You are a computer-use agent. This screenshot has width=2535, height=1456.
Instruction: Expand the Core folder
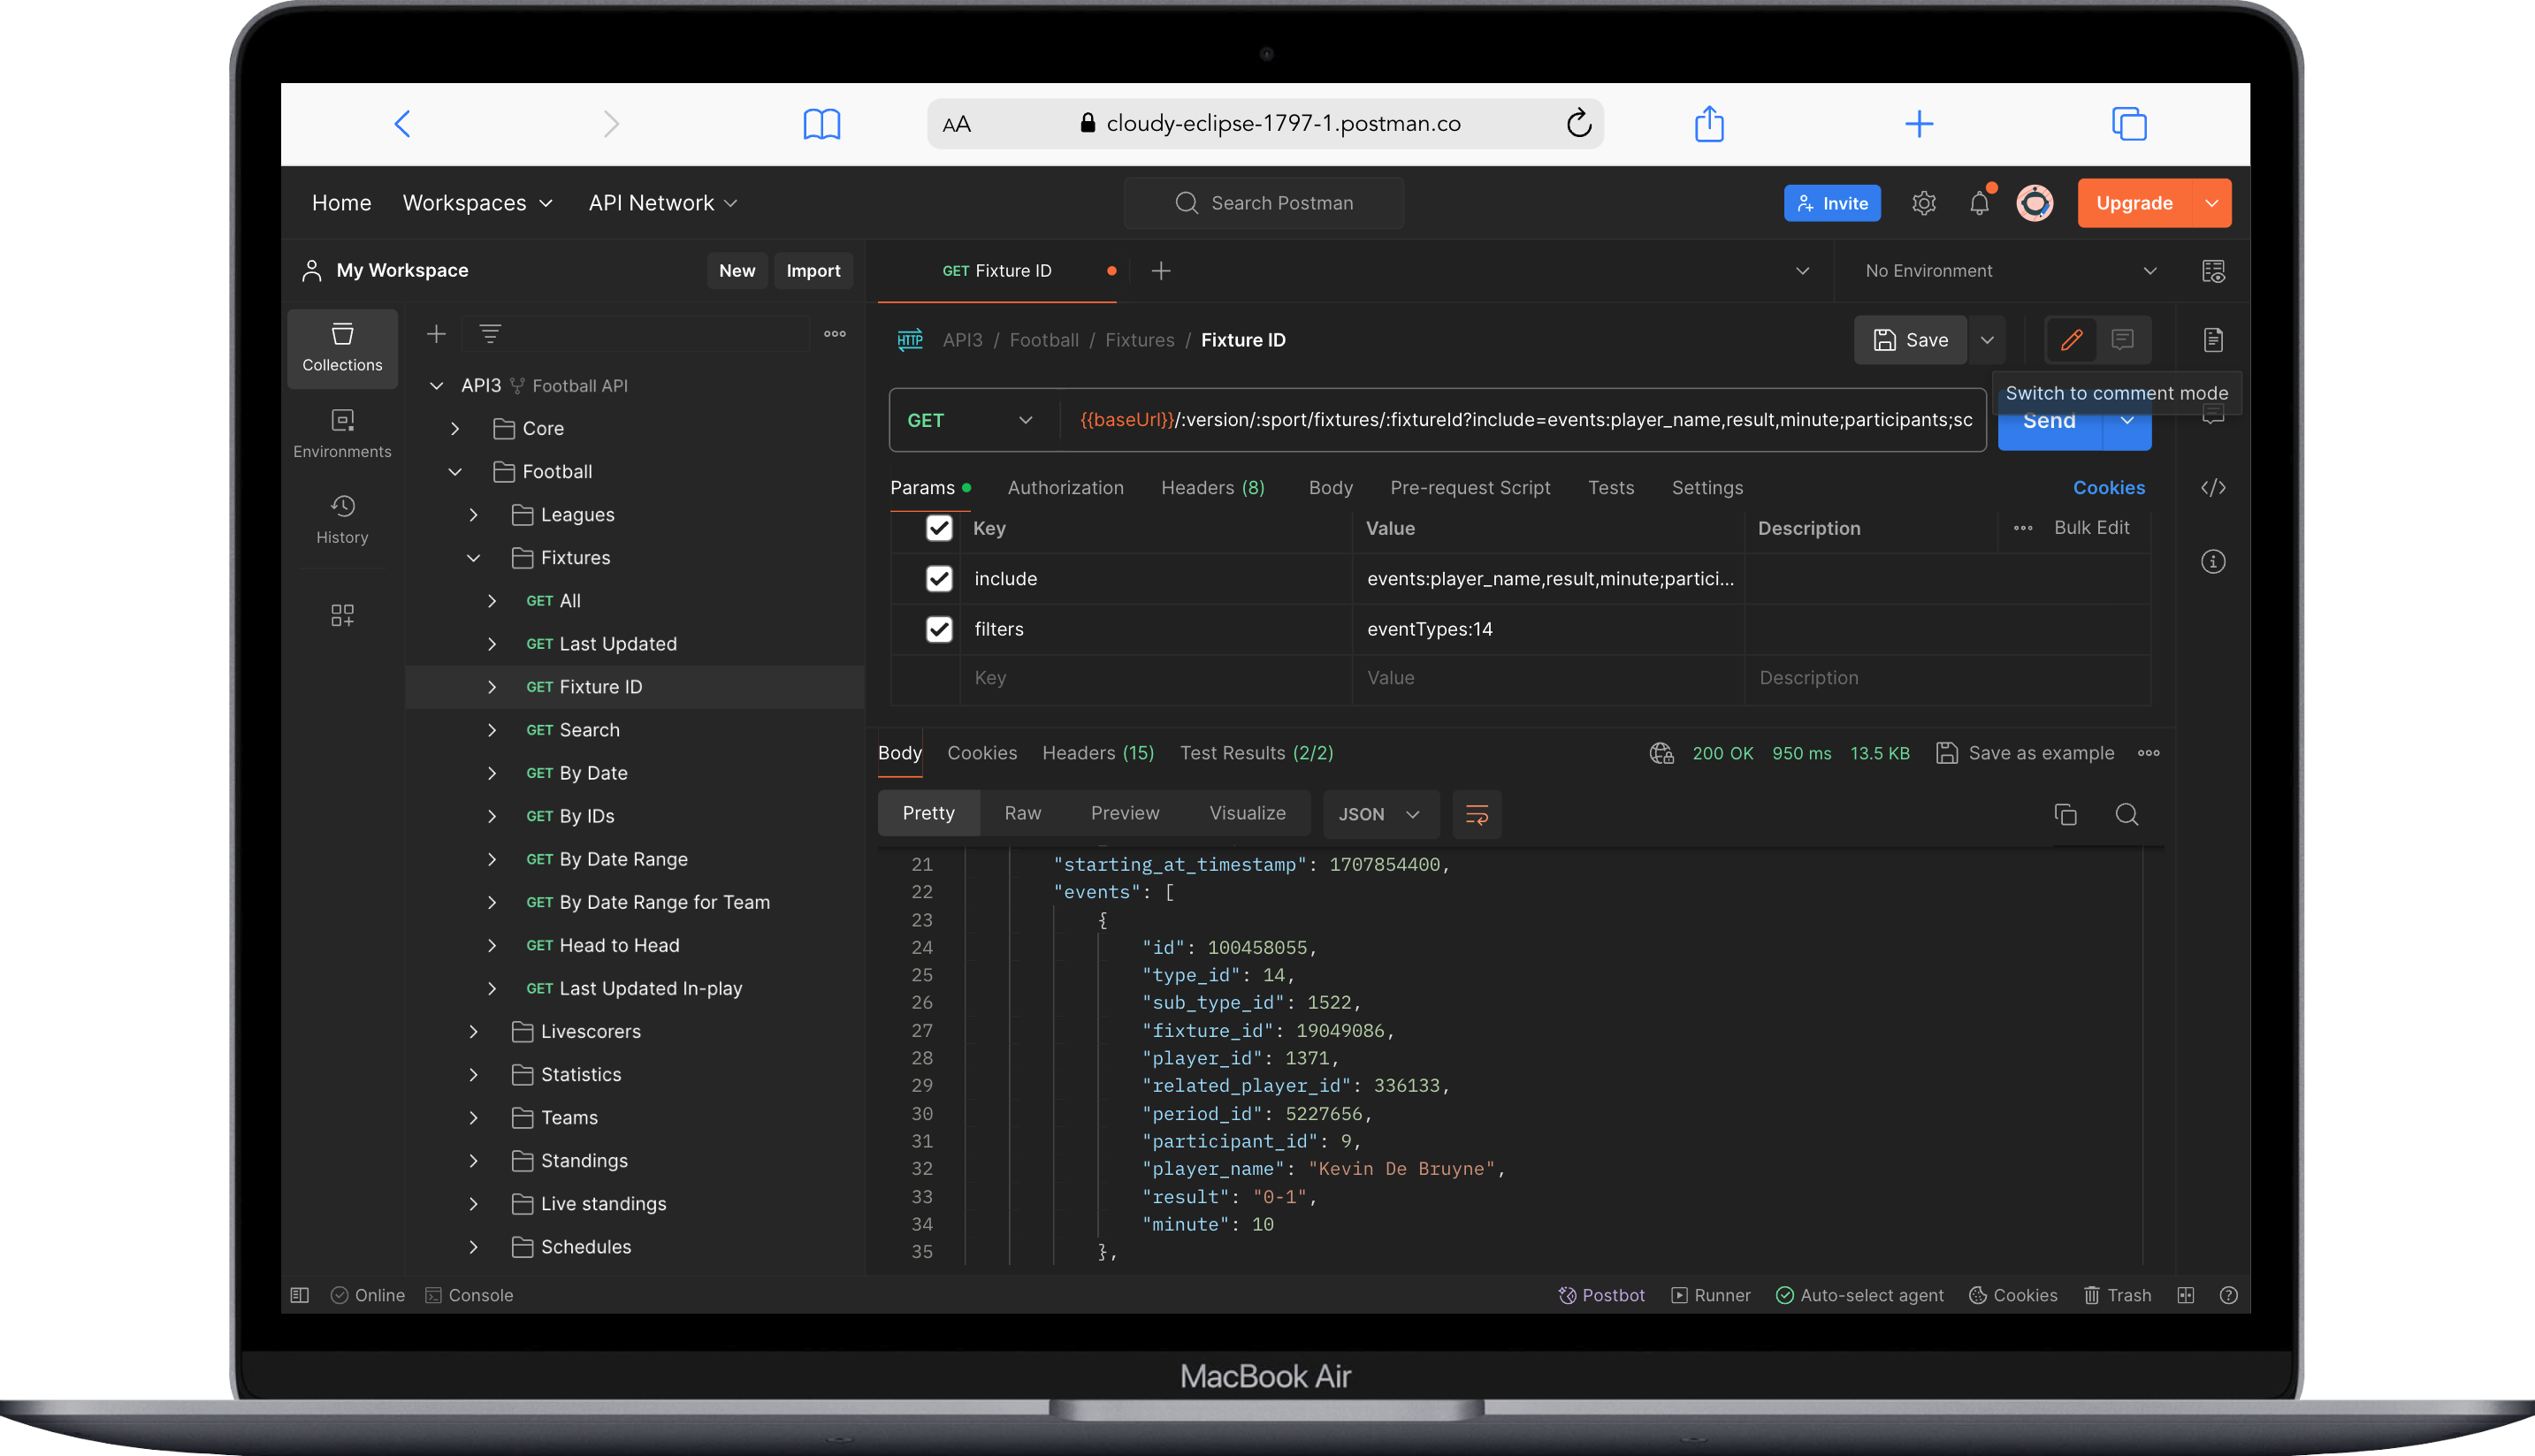tap(455, 429)
